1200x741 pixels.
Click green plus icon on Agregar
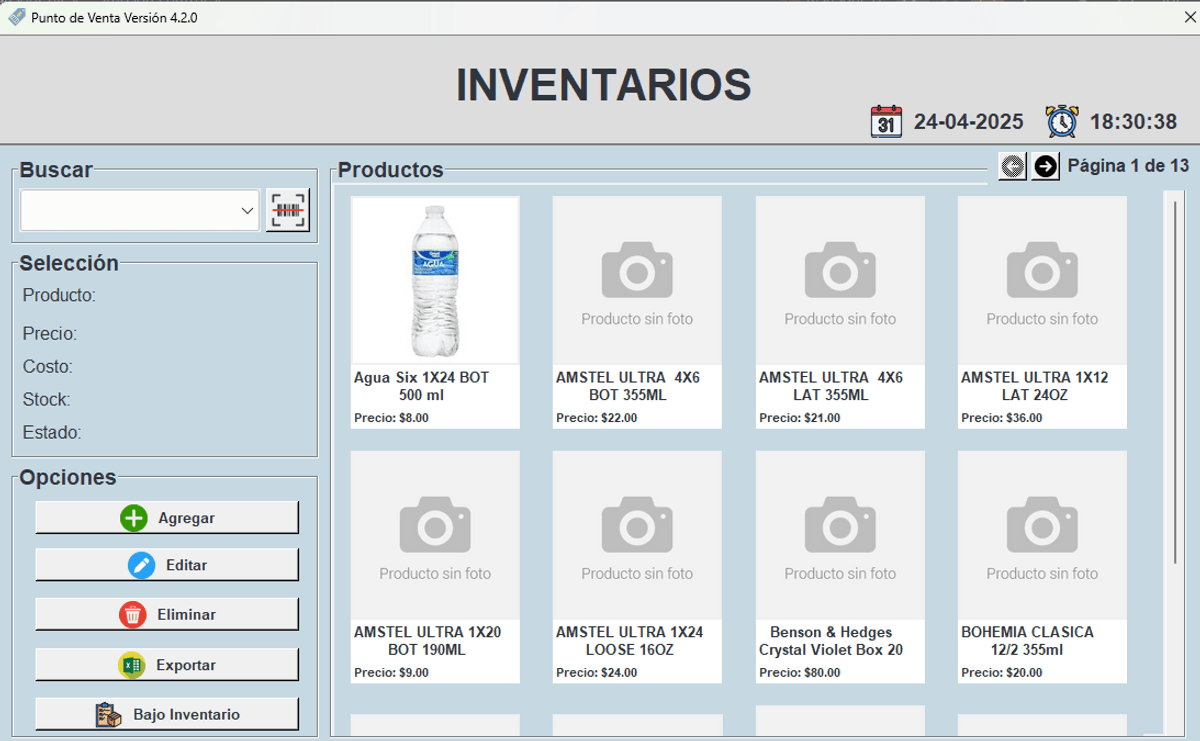[134, 518]
